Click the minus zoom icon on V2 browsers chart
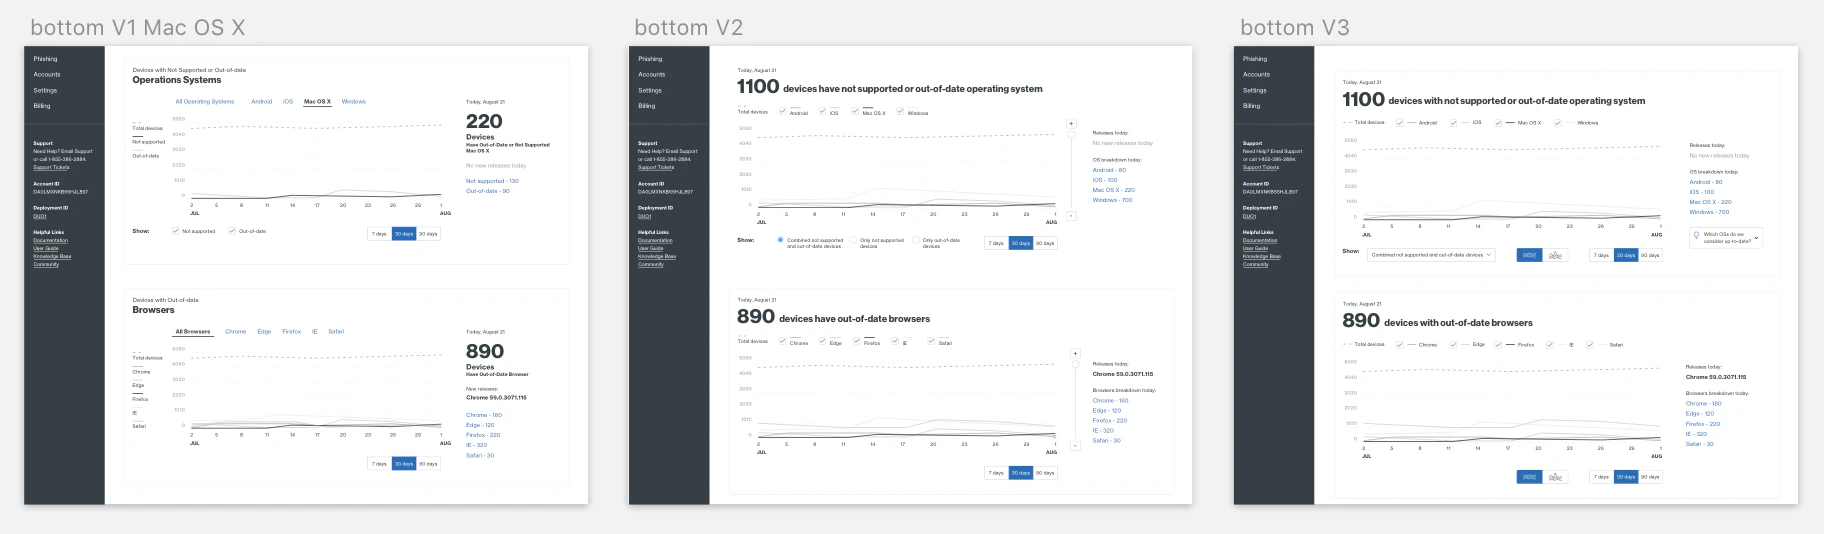The image size is (1824, 534). coord(1075,444)
